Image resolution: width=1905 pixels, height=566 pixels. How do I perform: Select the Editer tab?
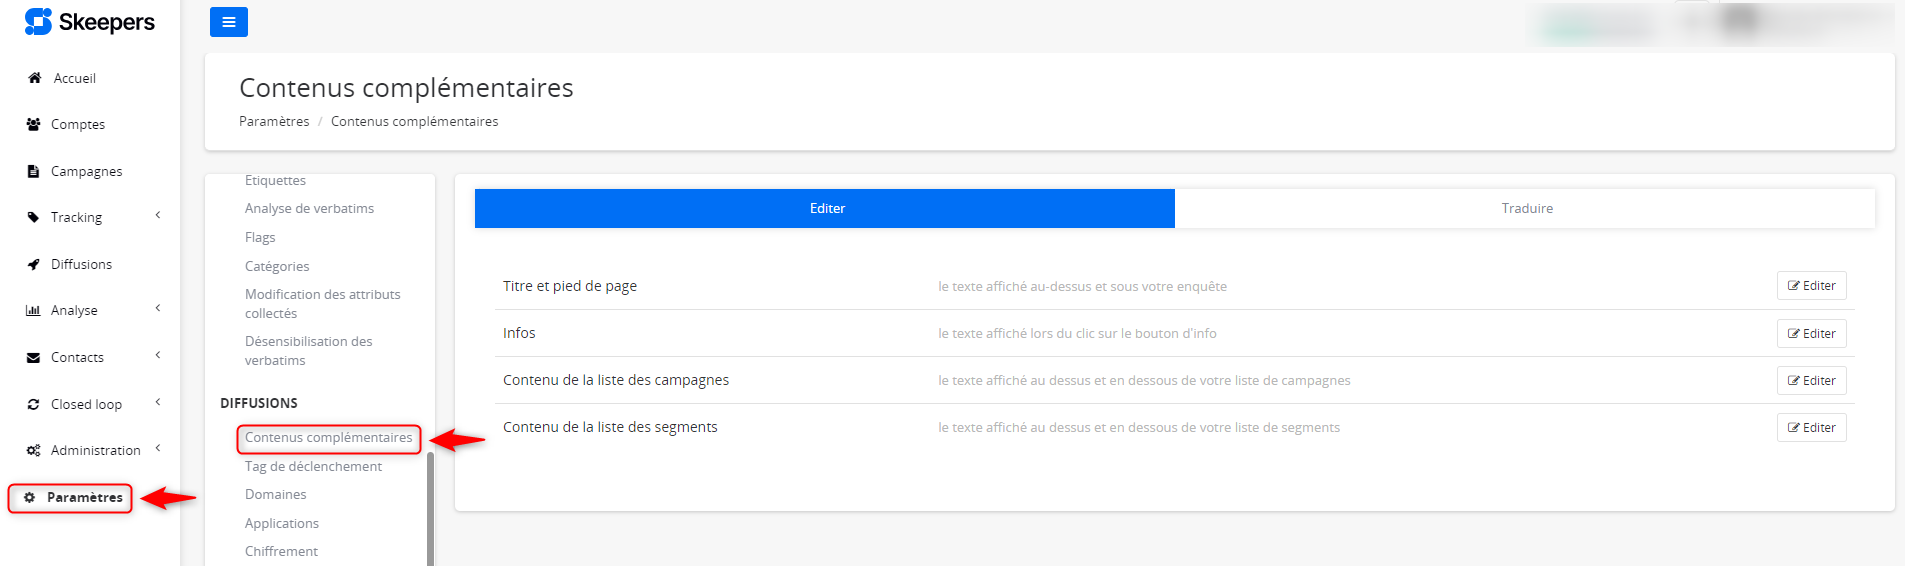coord(826,208)
